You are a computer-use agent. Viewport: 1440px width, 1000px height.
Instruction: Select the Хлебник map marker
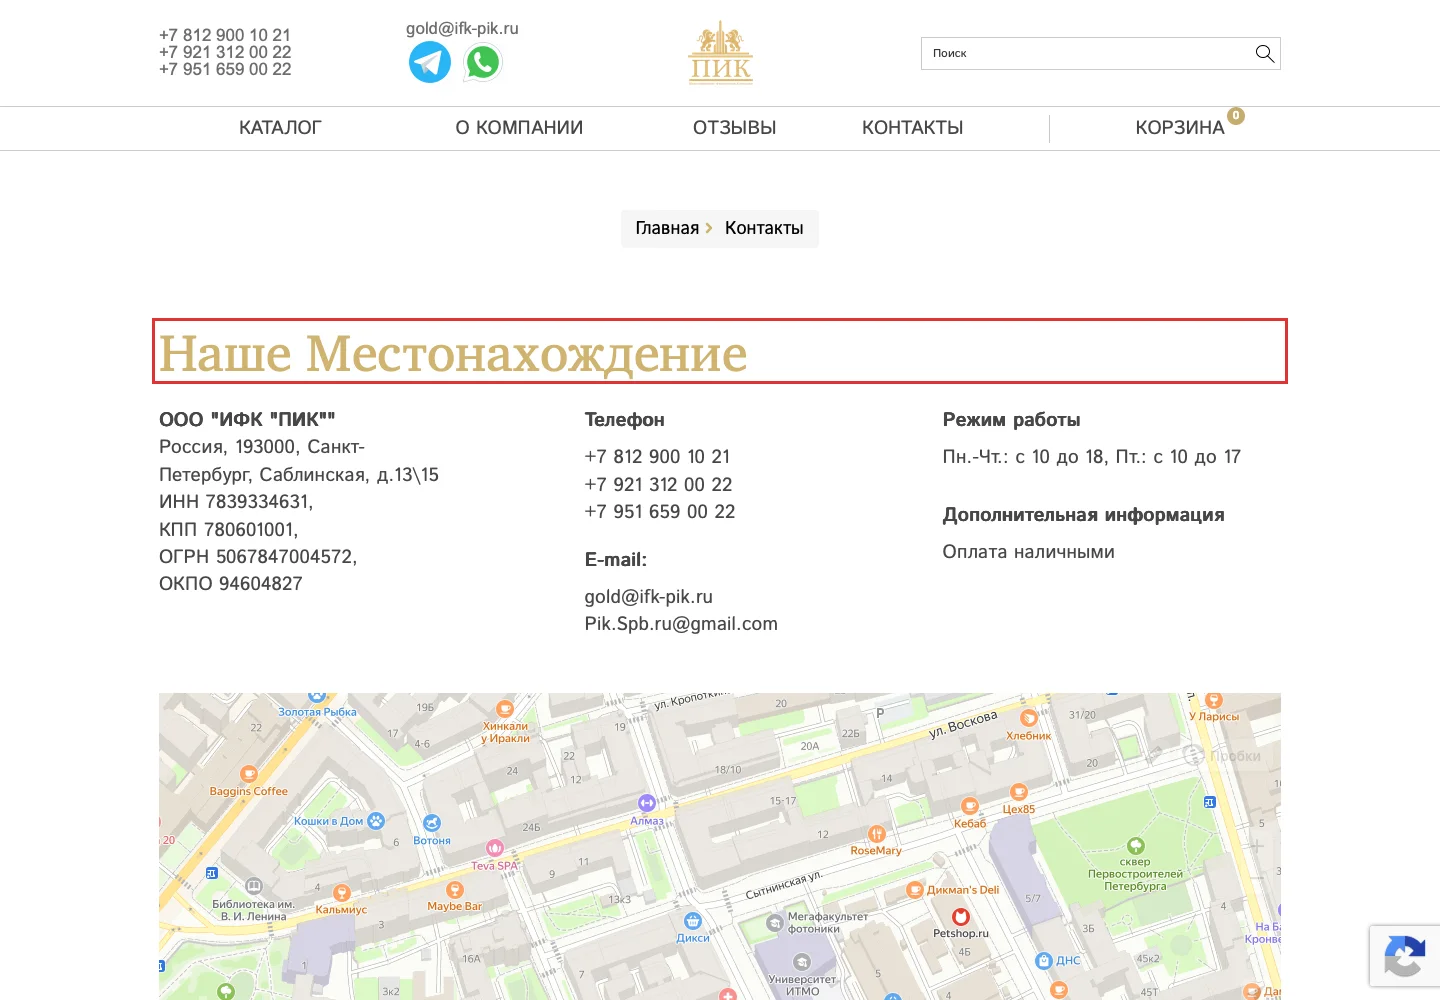click(1028, 718)
